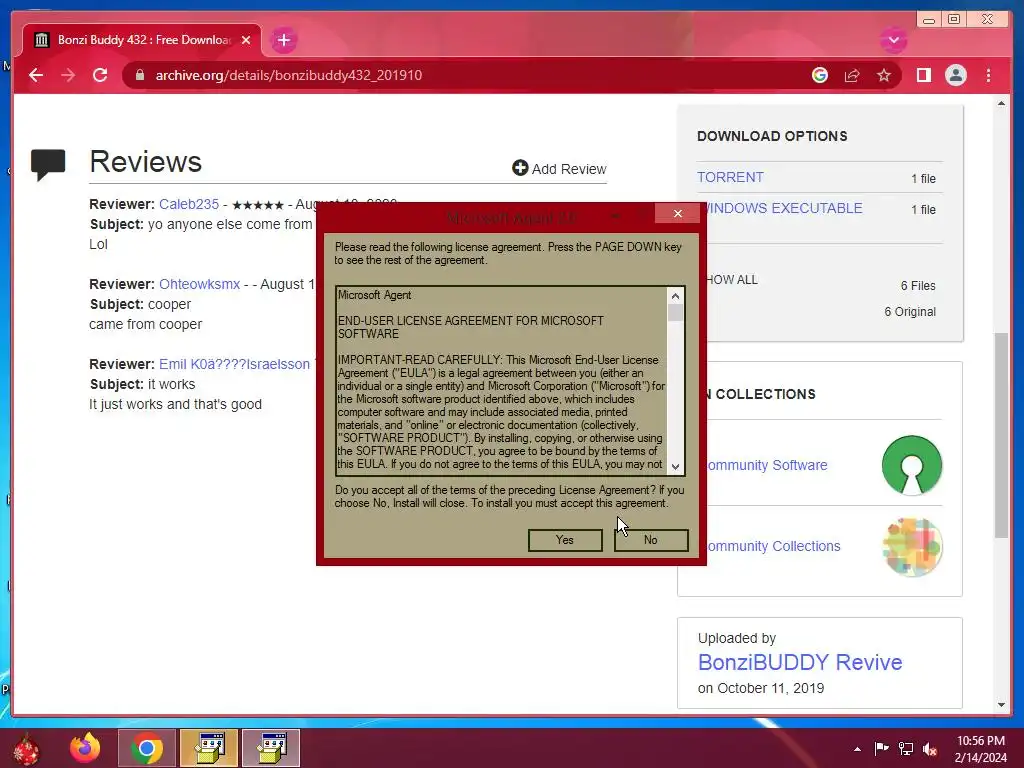Click SHOW ALL files link
This screenshot has width=1024, height=768.
[731, 280]
